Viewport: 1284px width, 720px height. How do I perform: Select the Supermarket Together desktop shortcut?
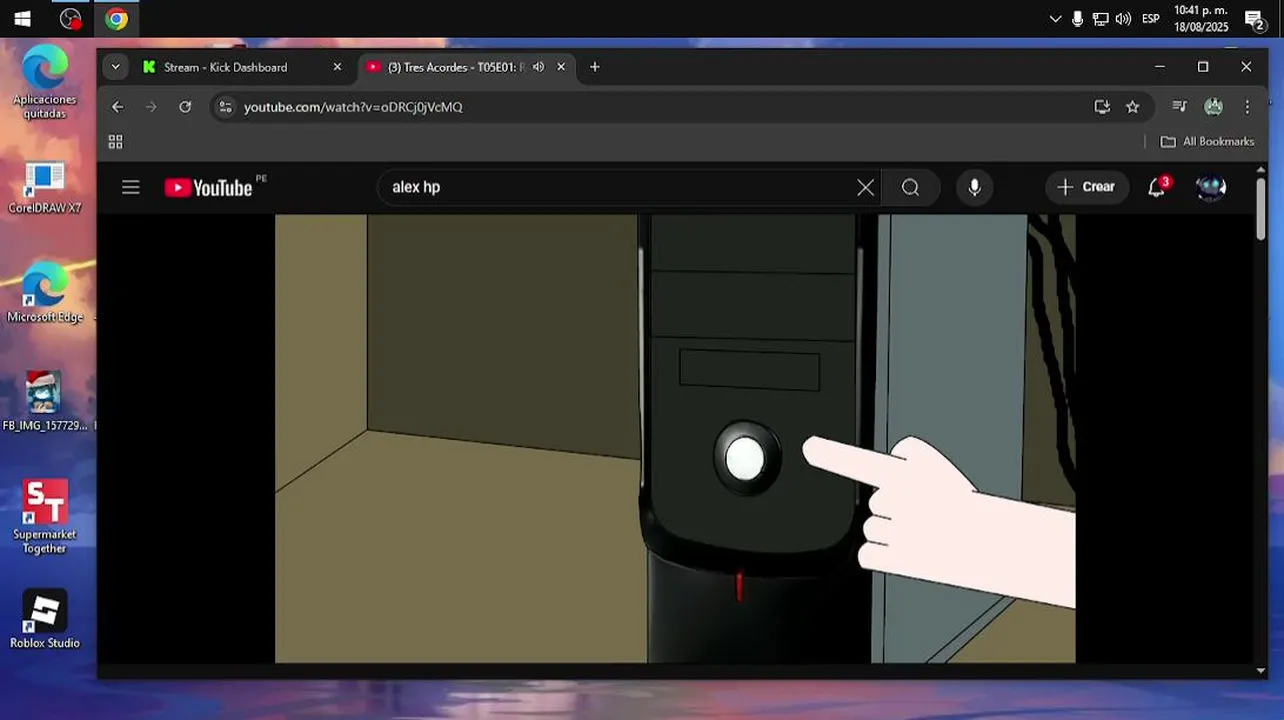tap(45, 517)
